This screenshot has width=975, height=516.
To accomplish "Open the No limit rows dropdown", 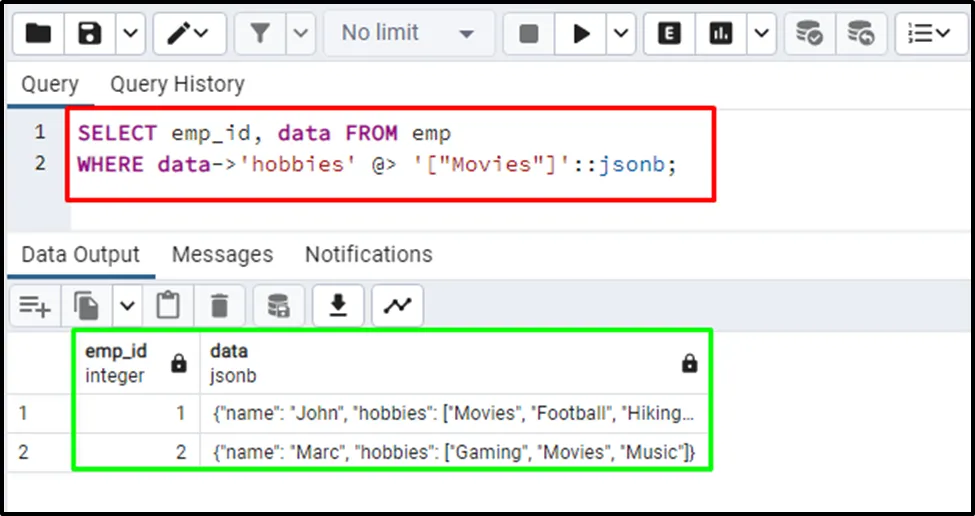I will tap(408, 34).
